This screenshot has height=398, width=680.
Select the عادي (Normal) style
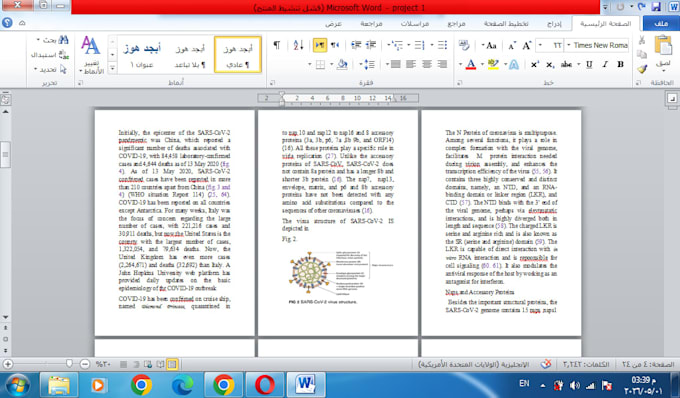pos(238,55)
